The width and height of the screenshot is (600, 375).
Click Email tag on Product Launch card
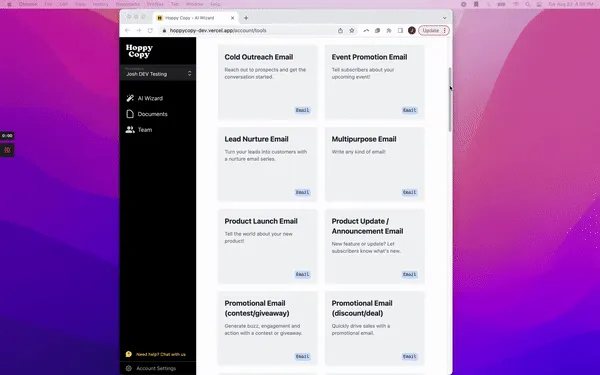click(x=302, y=274)
